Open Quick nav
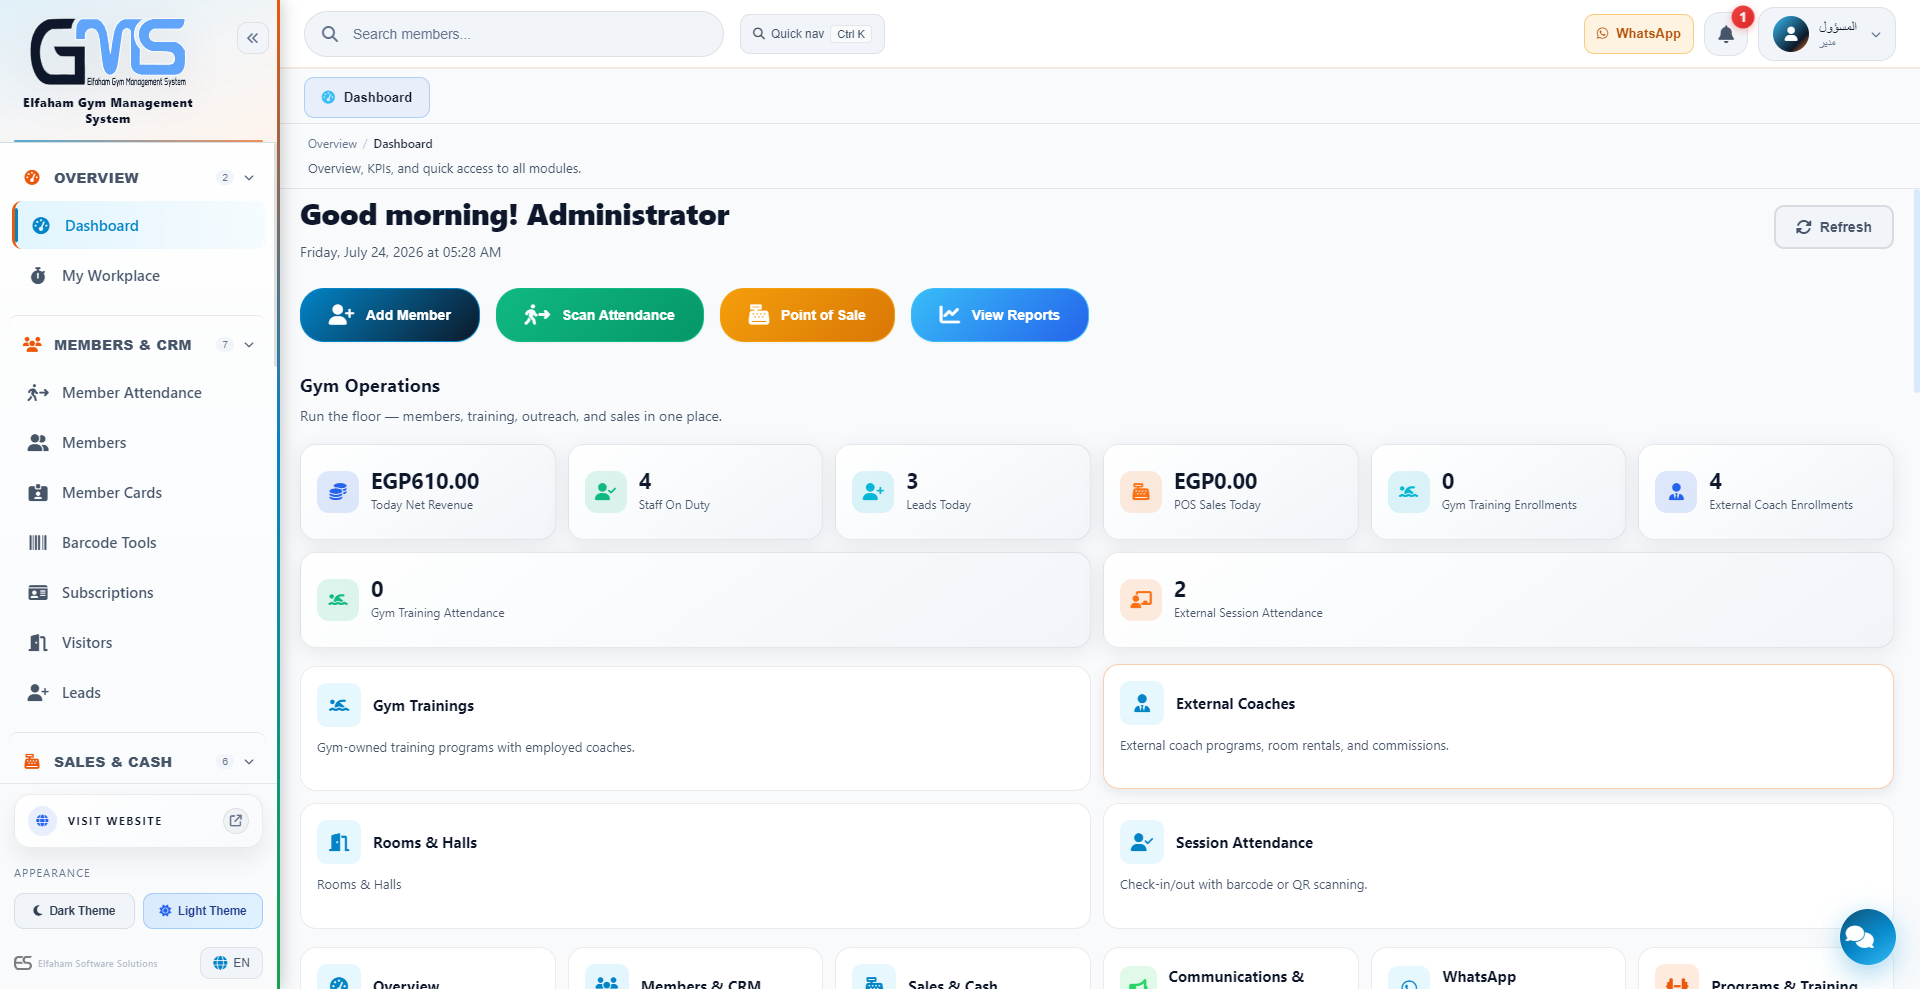This screenshot has width=1920, height=989. tap(812, 34)
